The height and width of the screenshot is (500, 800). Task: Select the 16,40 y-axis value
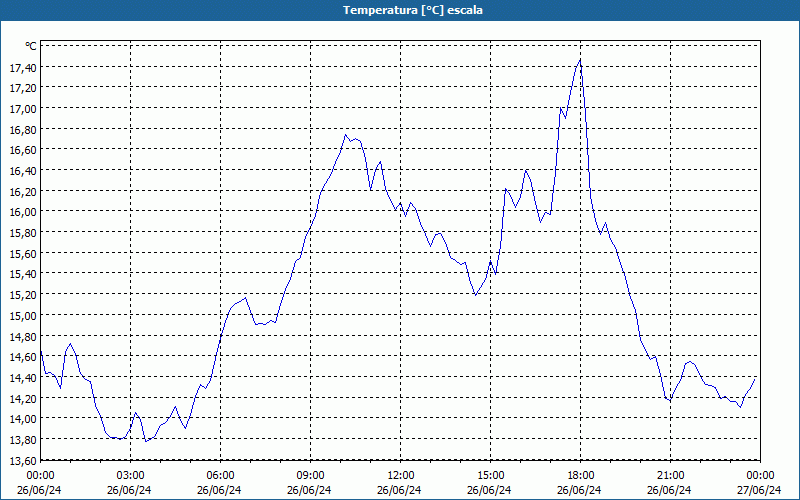tap(23, 170)
